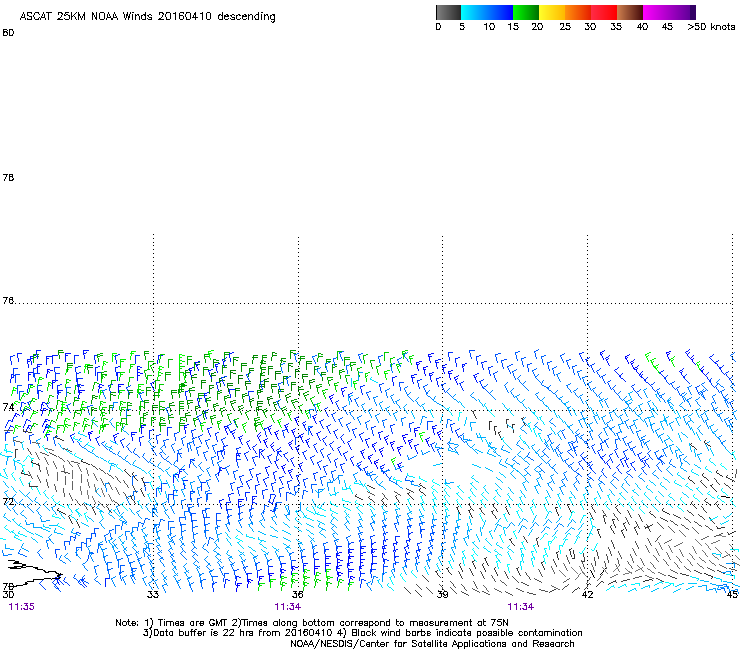This screenshot has height=650, width=740.
Task: Click the '36' longitude axis label
Action: point(297,594)
